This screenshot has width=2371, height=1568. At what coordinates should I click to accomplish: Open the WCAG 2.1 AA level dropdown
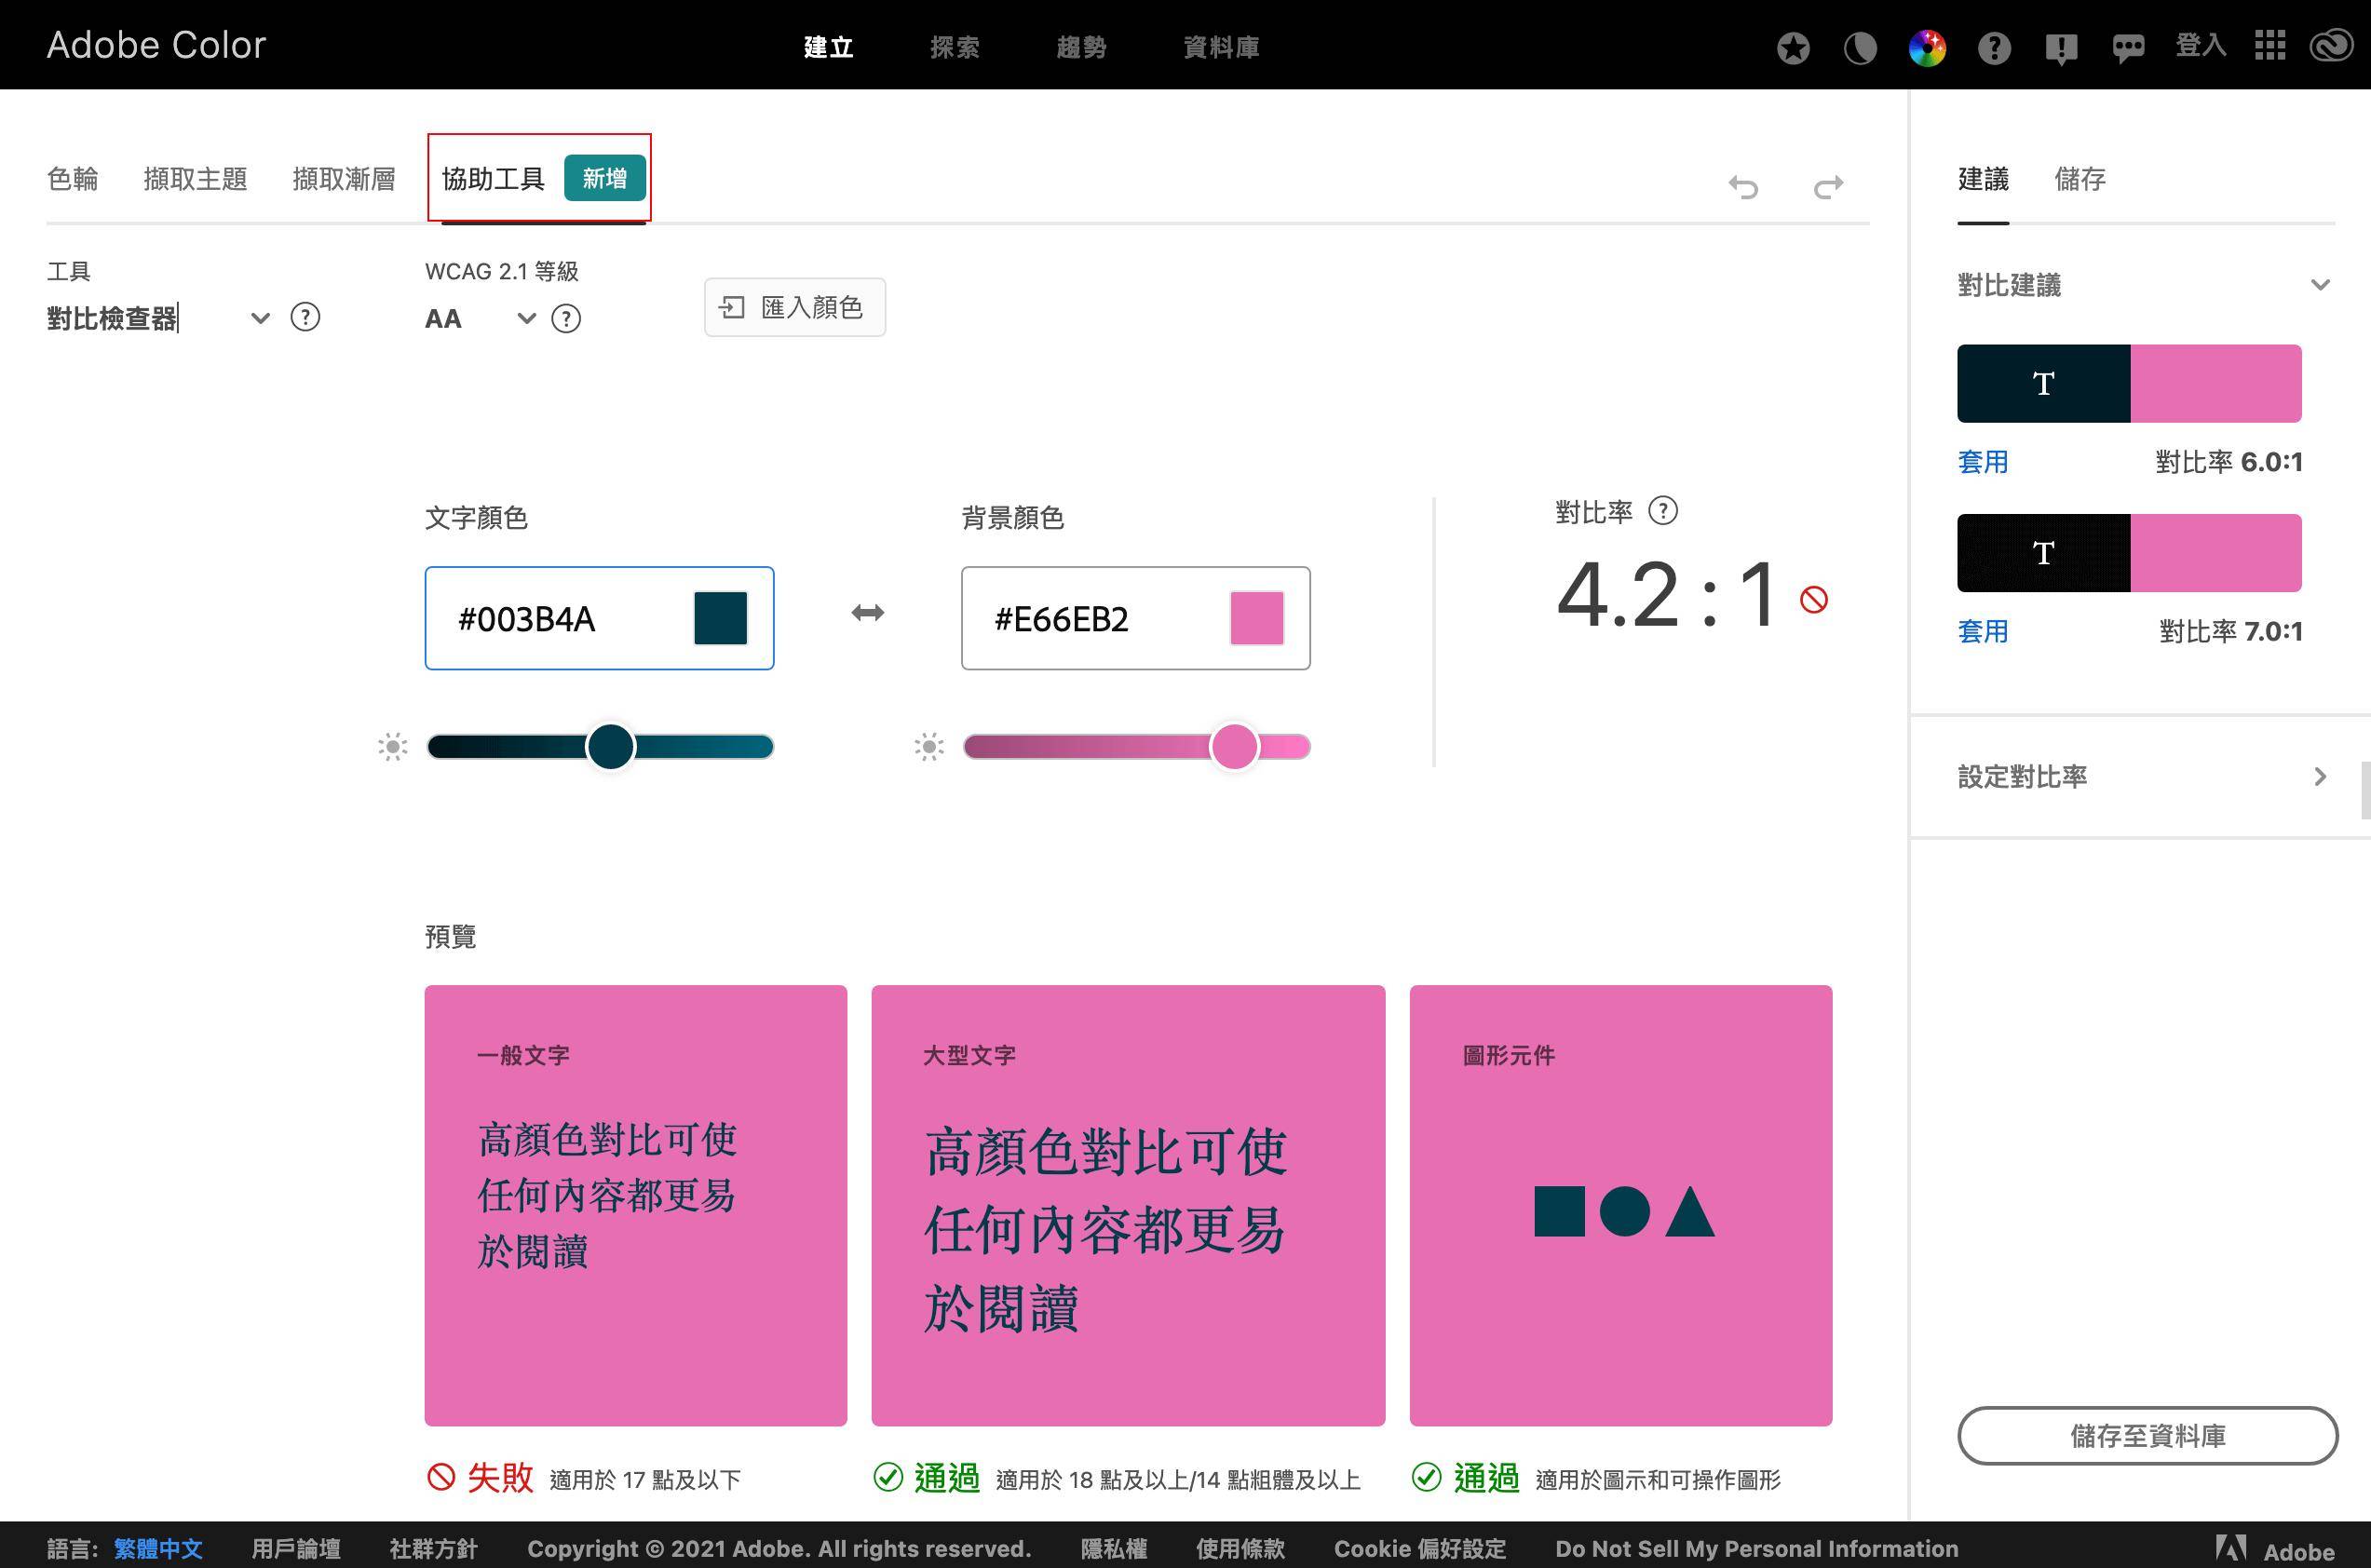tap(526, 319)
